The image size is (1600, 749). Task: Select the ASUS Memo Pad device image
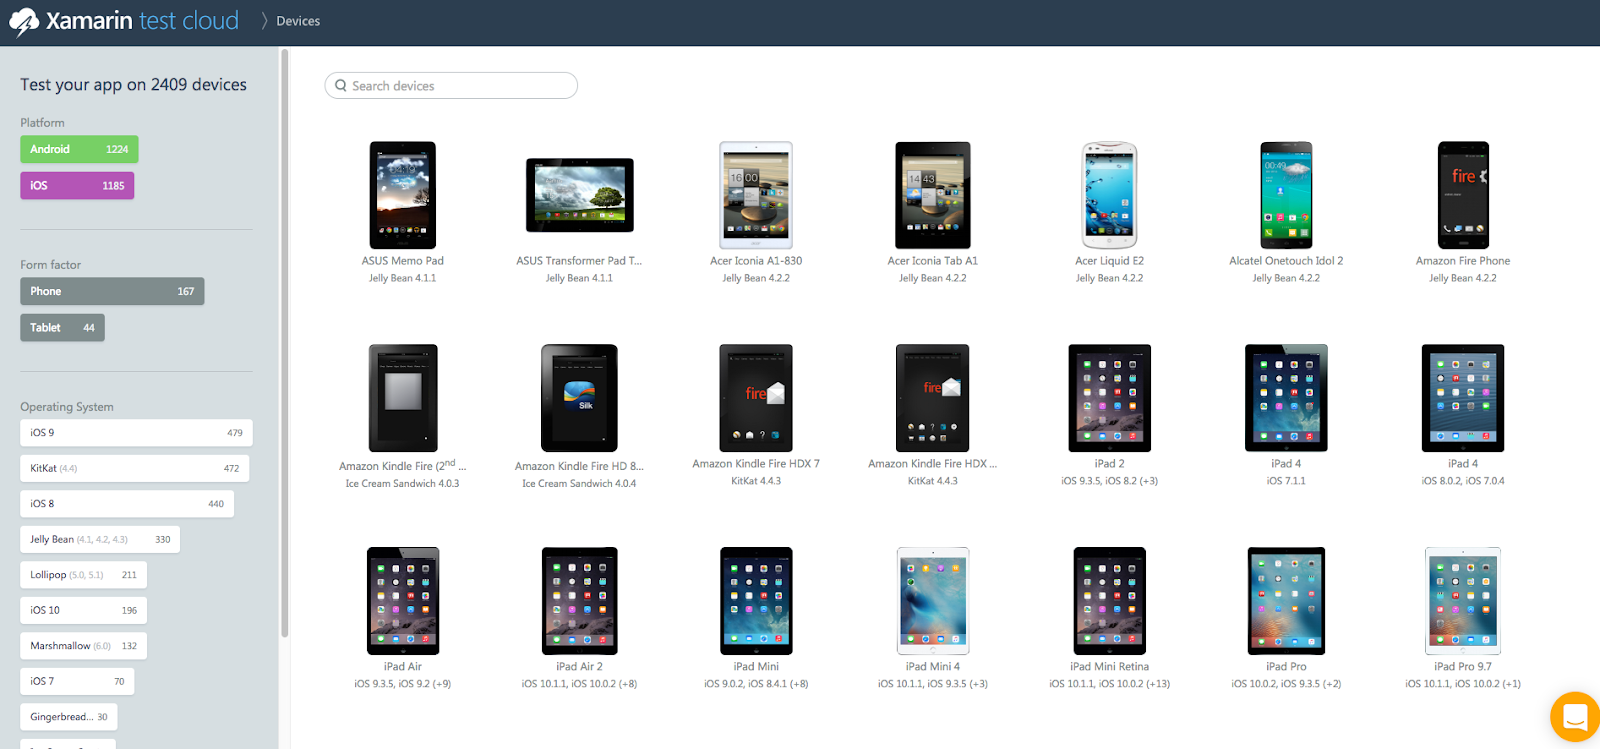403,195
